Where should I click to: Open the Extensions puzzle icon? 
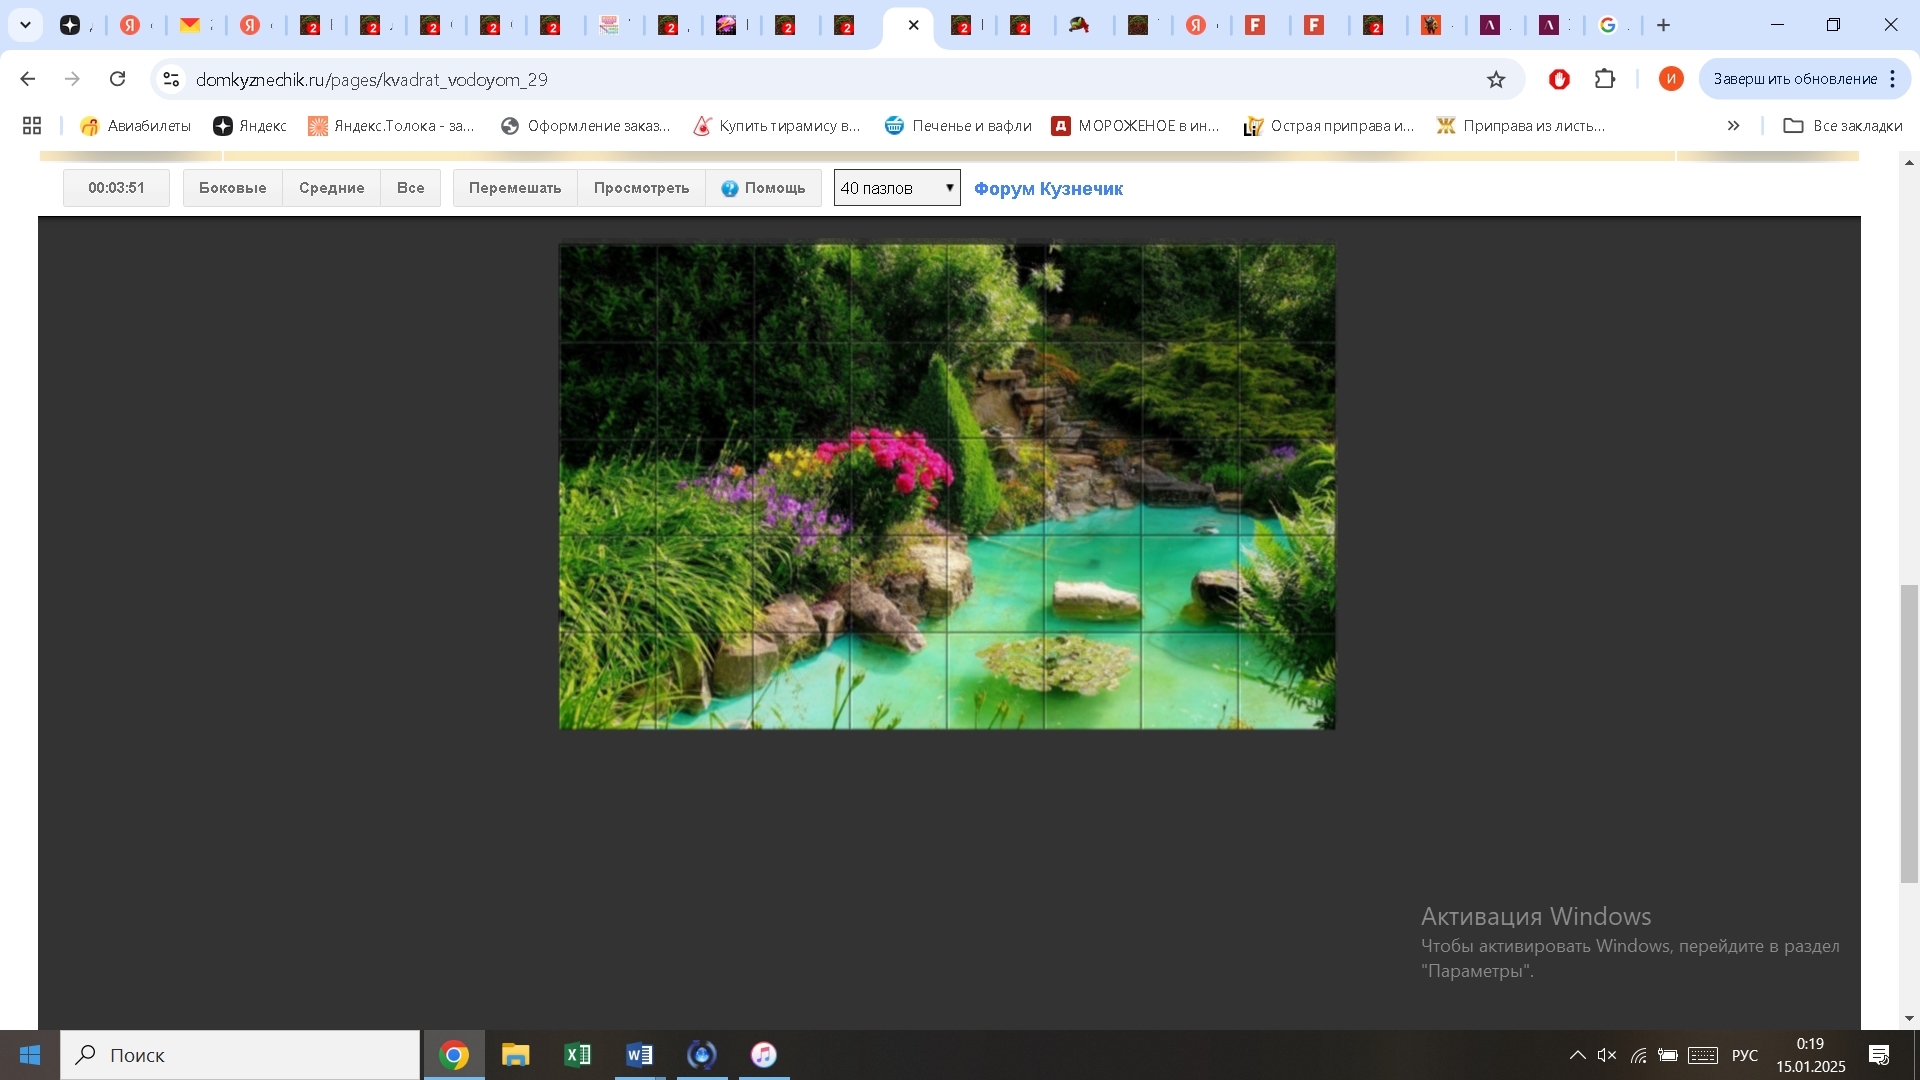click(1605, 79)
